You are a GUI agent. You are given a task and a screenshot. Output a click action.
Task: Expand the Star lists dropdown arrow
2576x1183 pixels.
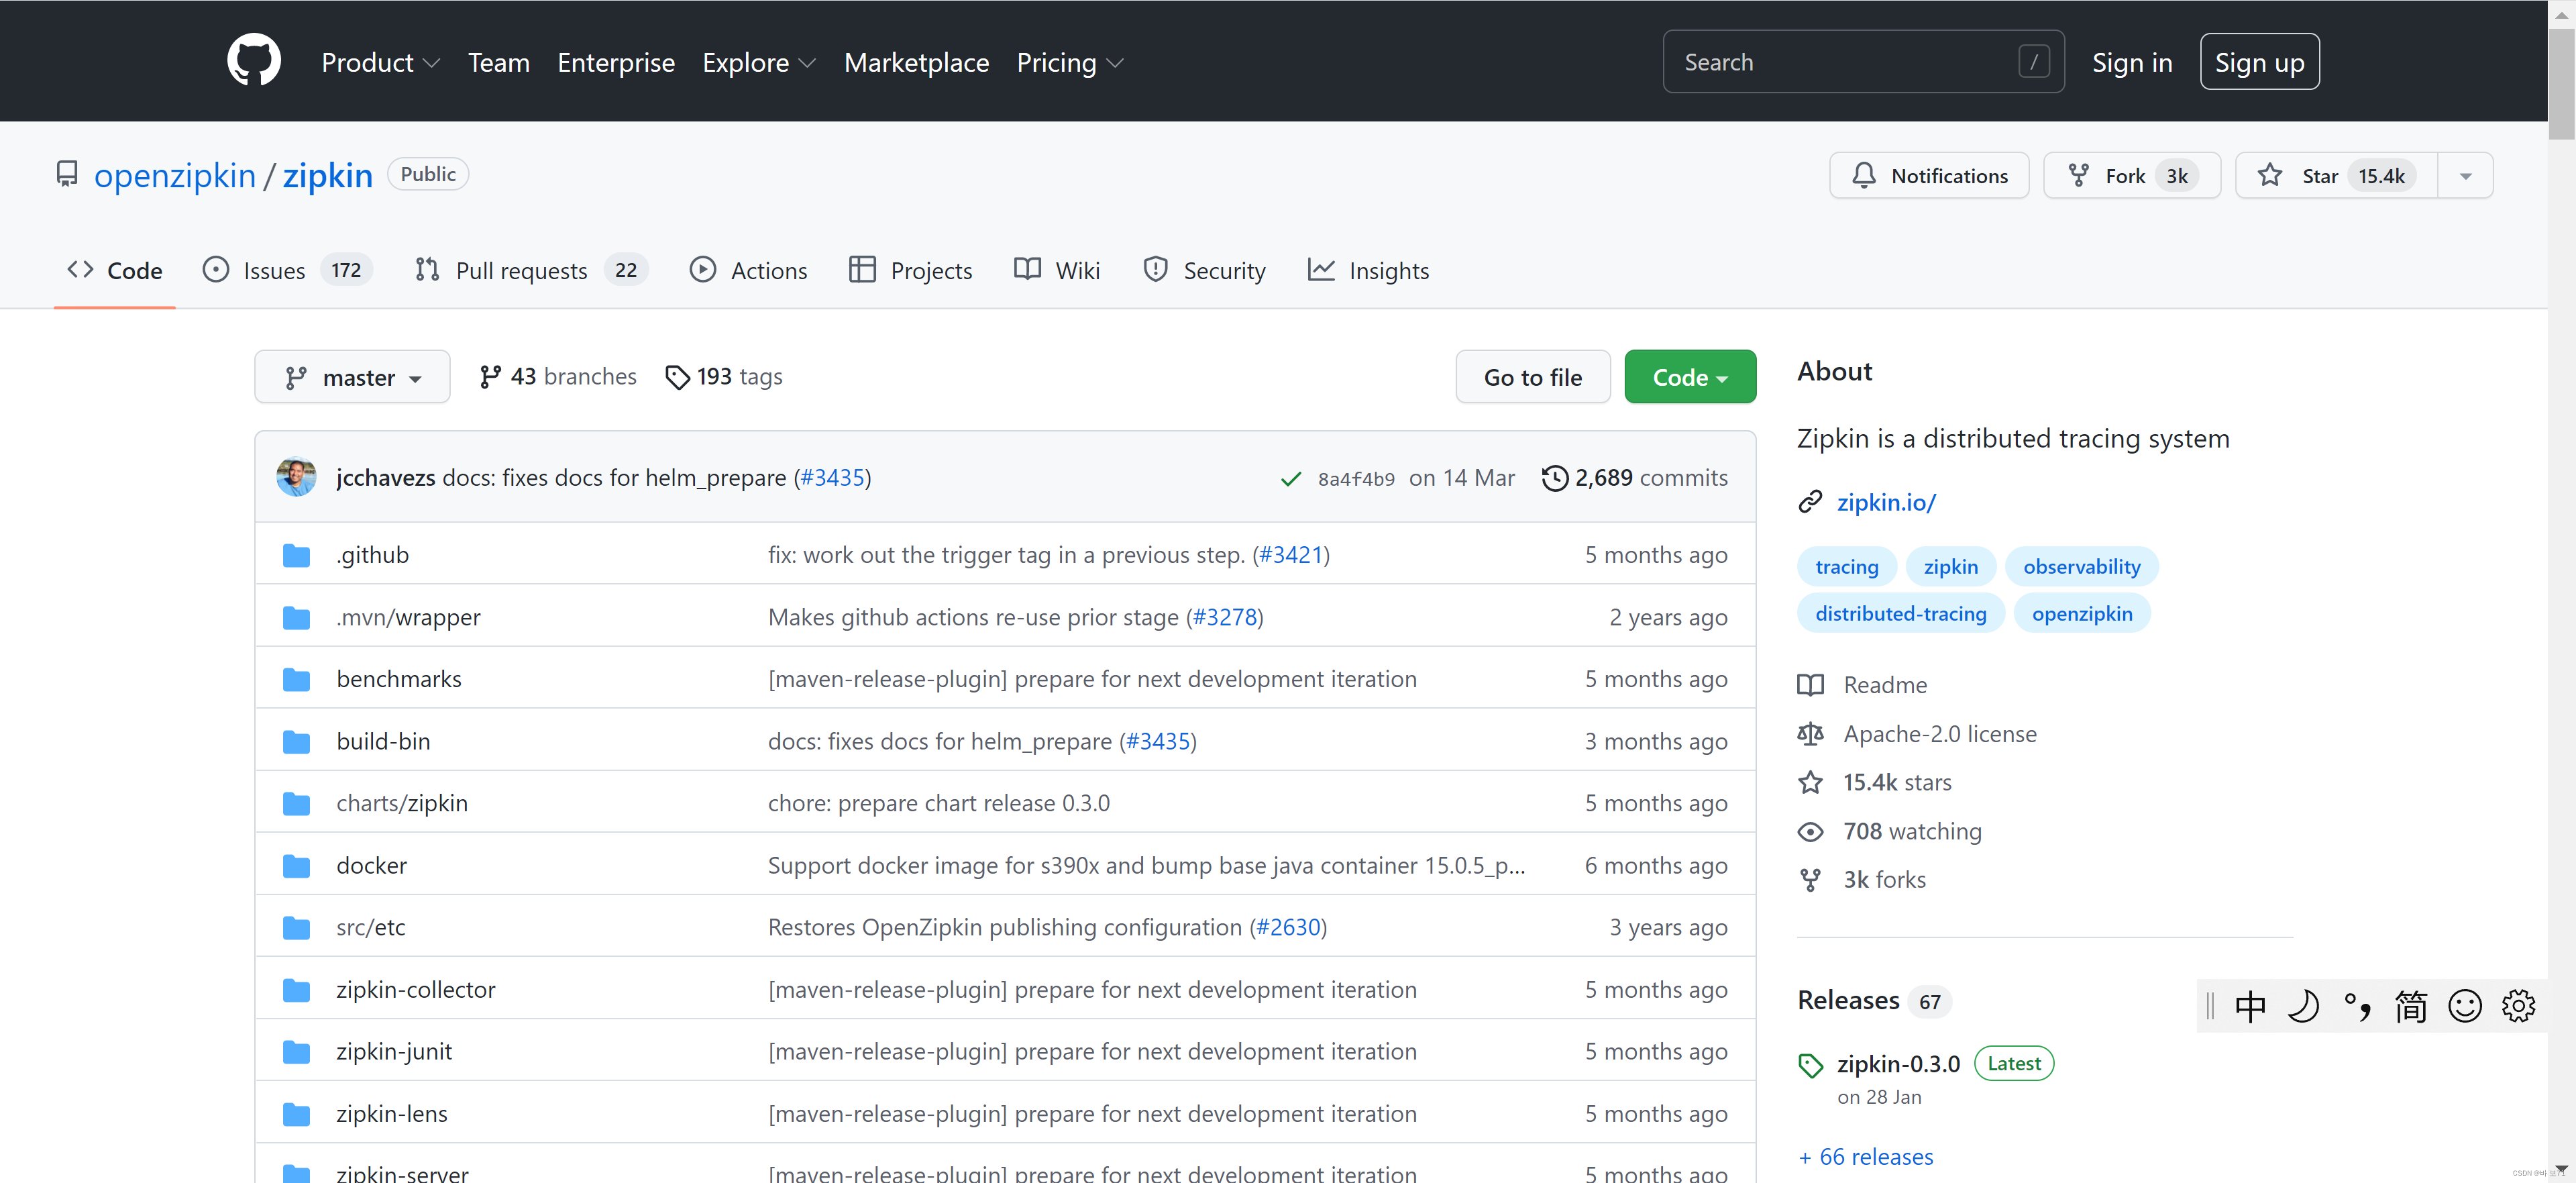[x=2465, y=176]
